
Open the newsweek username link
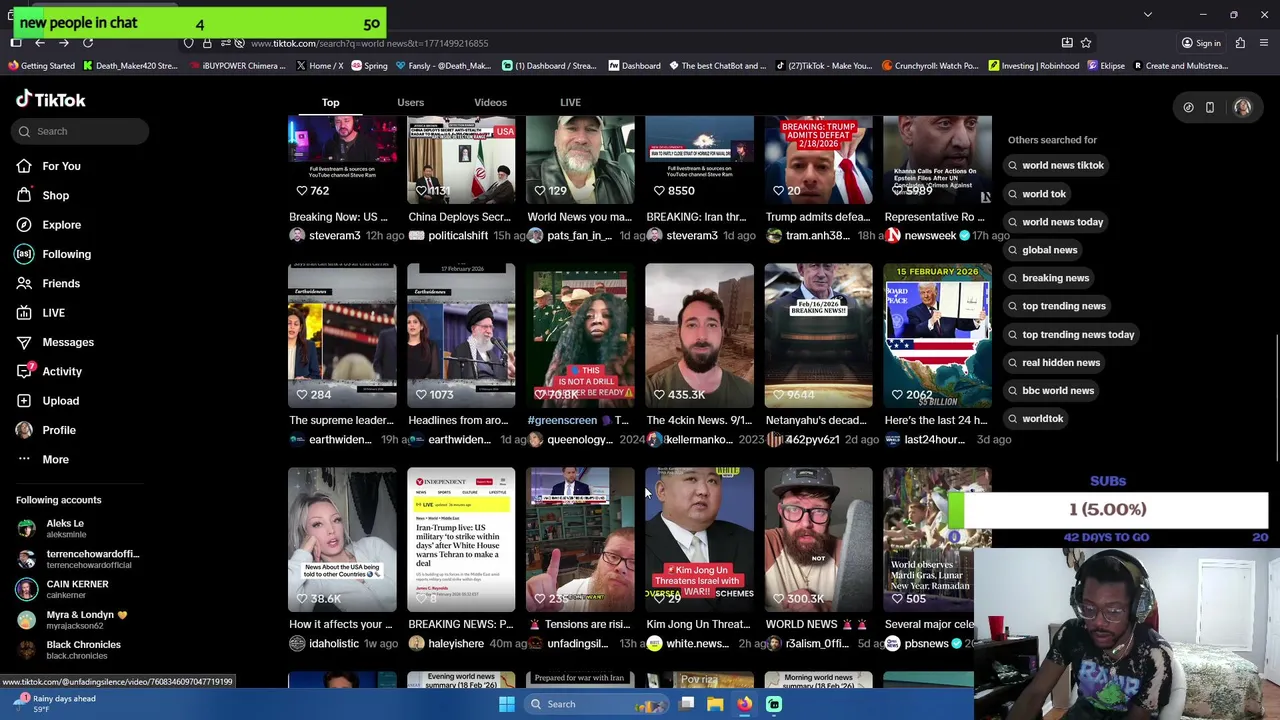(x=929, y=236)
